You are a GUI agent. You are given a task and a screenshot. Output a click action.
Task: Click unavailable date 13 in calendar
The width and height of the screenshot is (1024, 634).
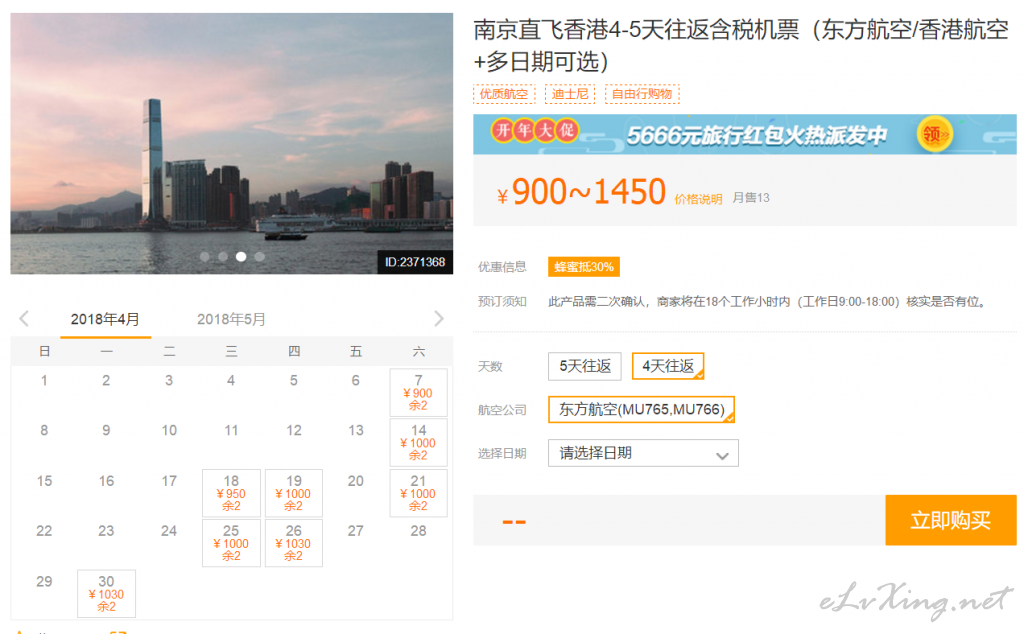click(x=355, y=430)
